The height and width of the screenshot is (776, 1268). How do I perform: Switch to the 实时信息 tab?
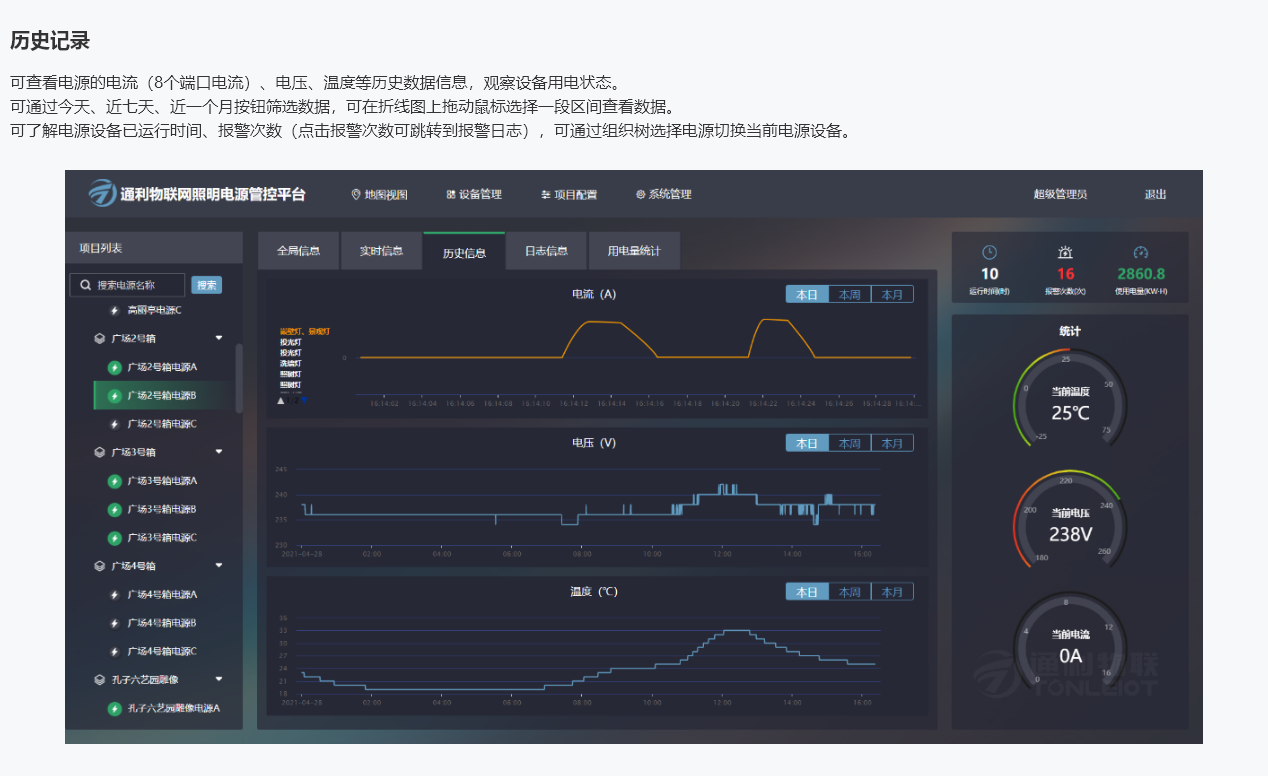click(381, 251)
